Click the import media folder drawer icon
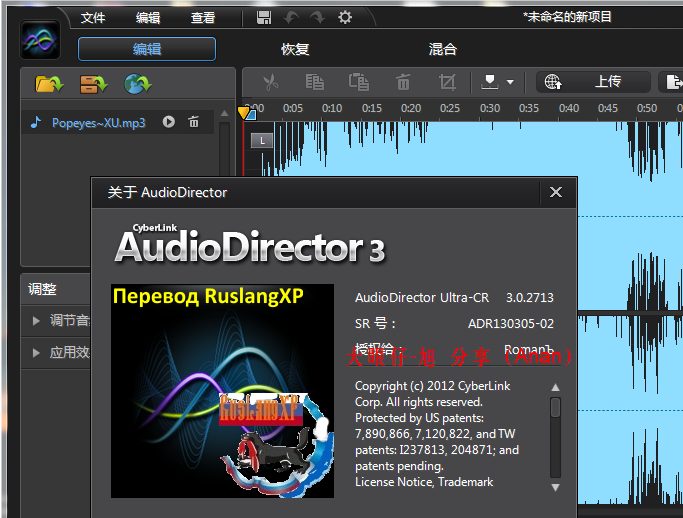Image resolution: width=683 pixels, height=518 pixels. (94, 84)
